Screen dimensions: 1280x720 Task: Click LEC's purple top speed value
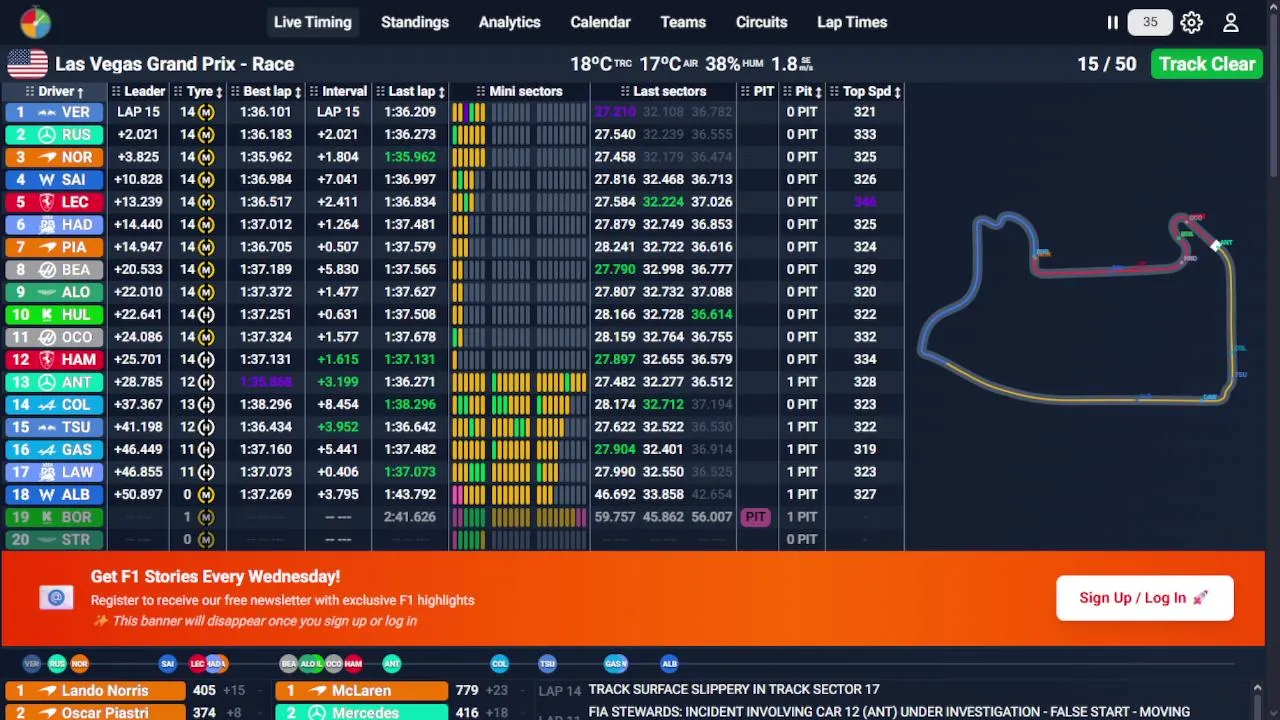(x=865, y=202)
